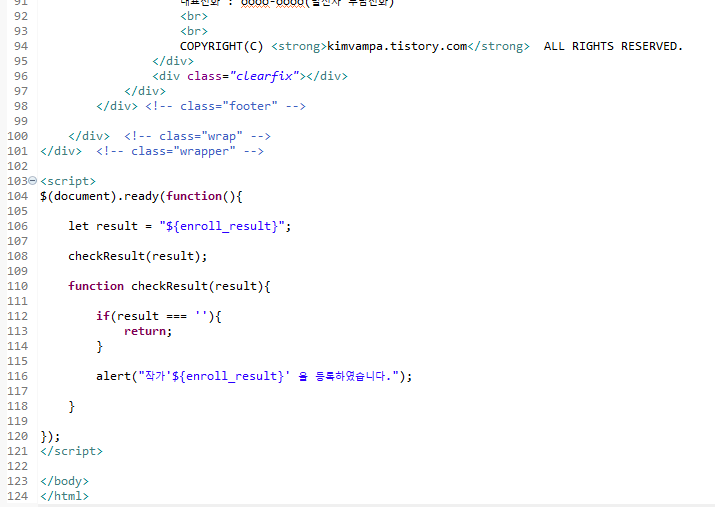Viewport: 715px width, 507px height.
Task: Click line number 94 in the gutter
Action: (x=21, y=46)
